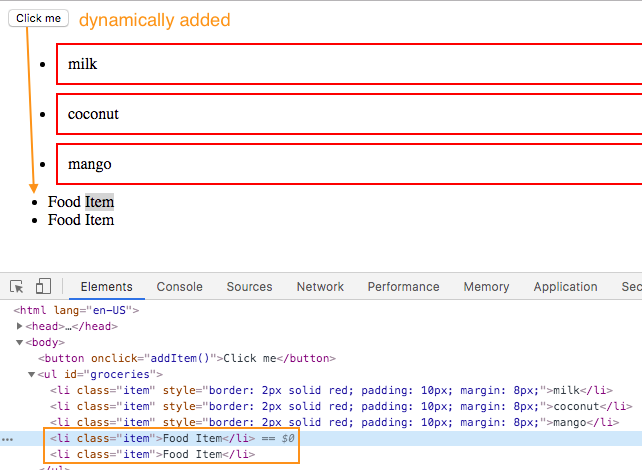Select the coconut li node in the DOM tree
This screenshot has height=470, width=642.
click(341, 406)
